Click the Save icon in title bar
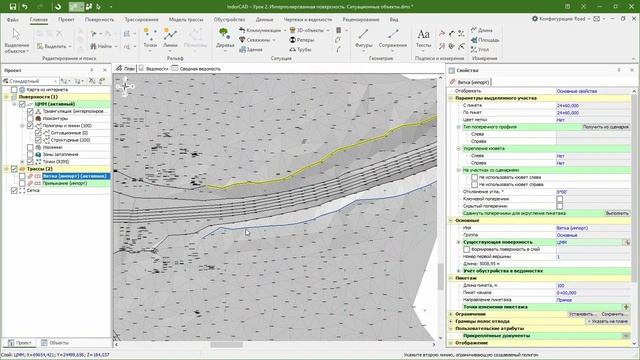 click(13, 7)
